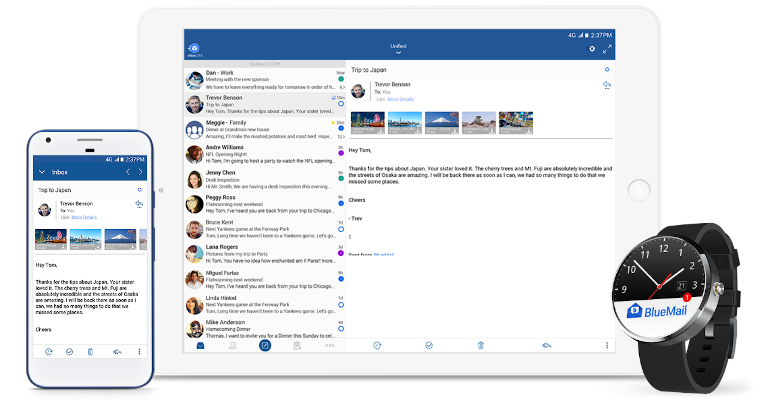Viewport: 768px width, 400px height.
Task: Toggle read circle on Trevor Benson row
Action: click(x=341, y=104)
